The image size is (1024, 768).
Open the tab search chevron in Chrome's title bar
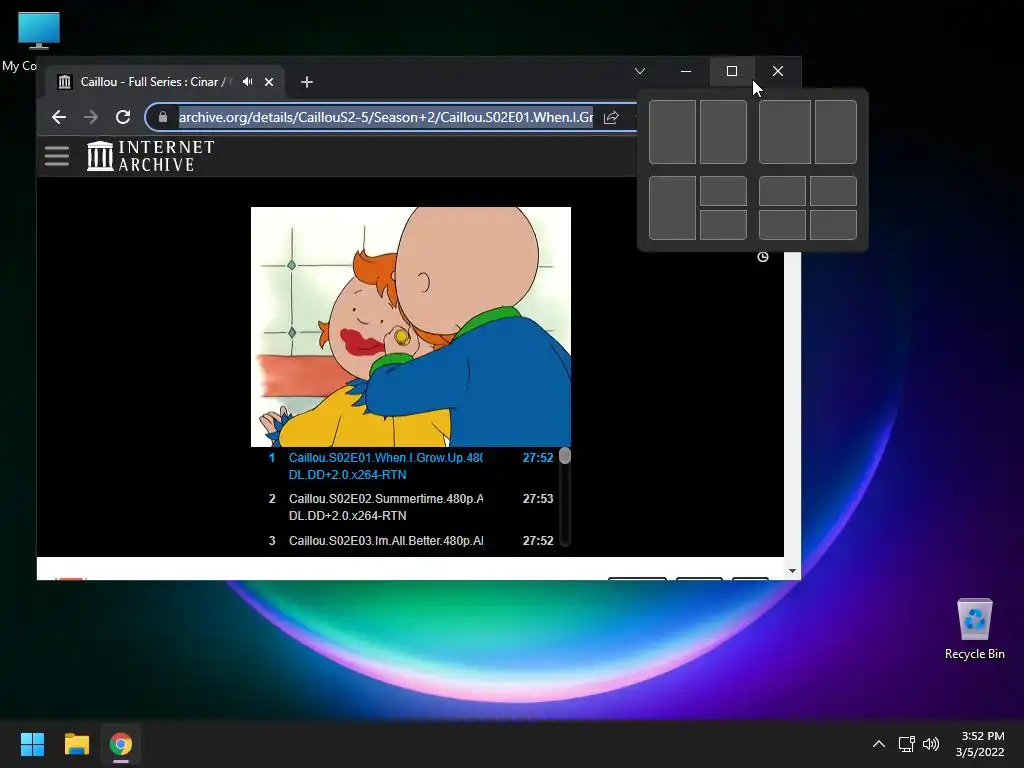[640, 71]
